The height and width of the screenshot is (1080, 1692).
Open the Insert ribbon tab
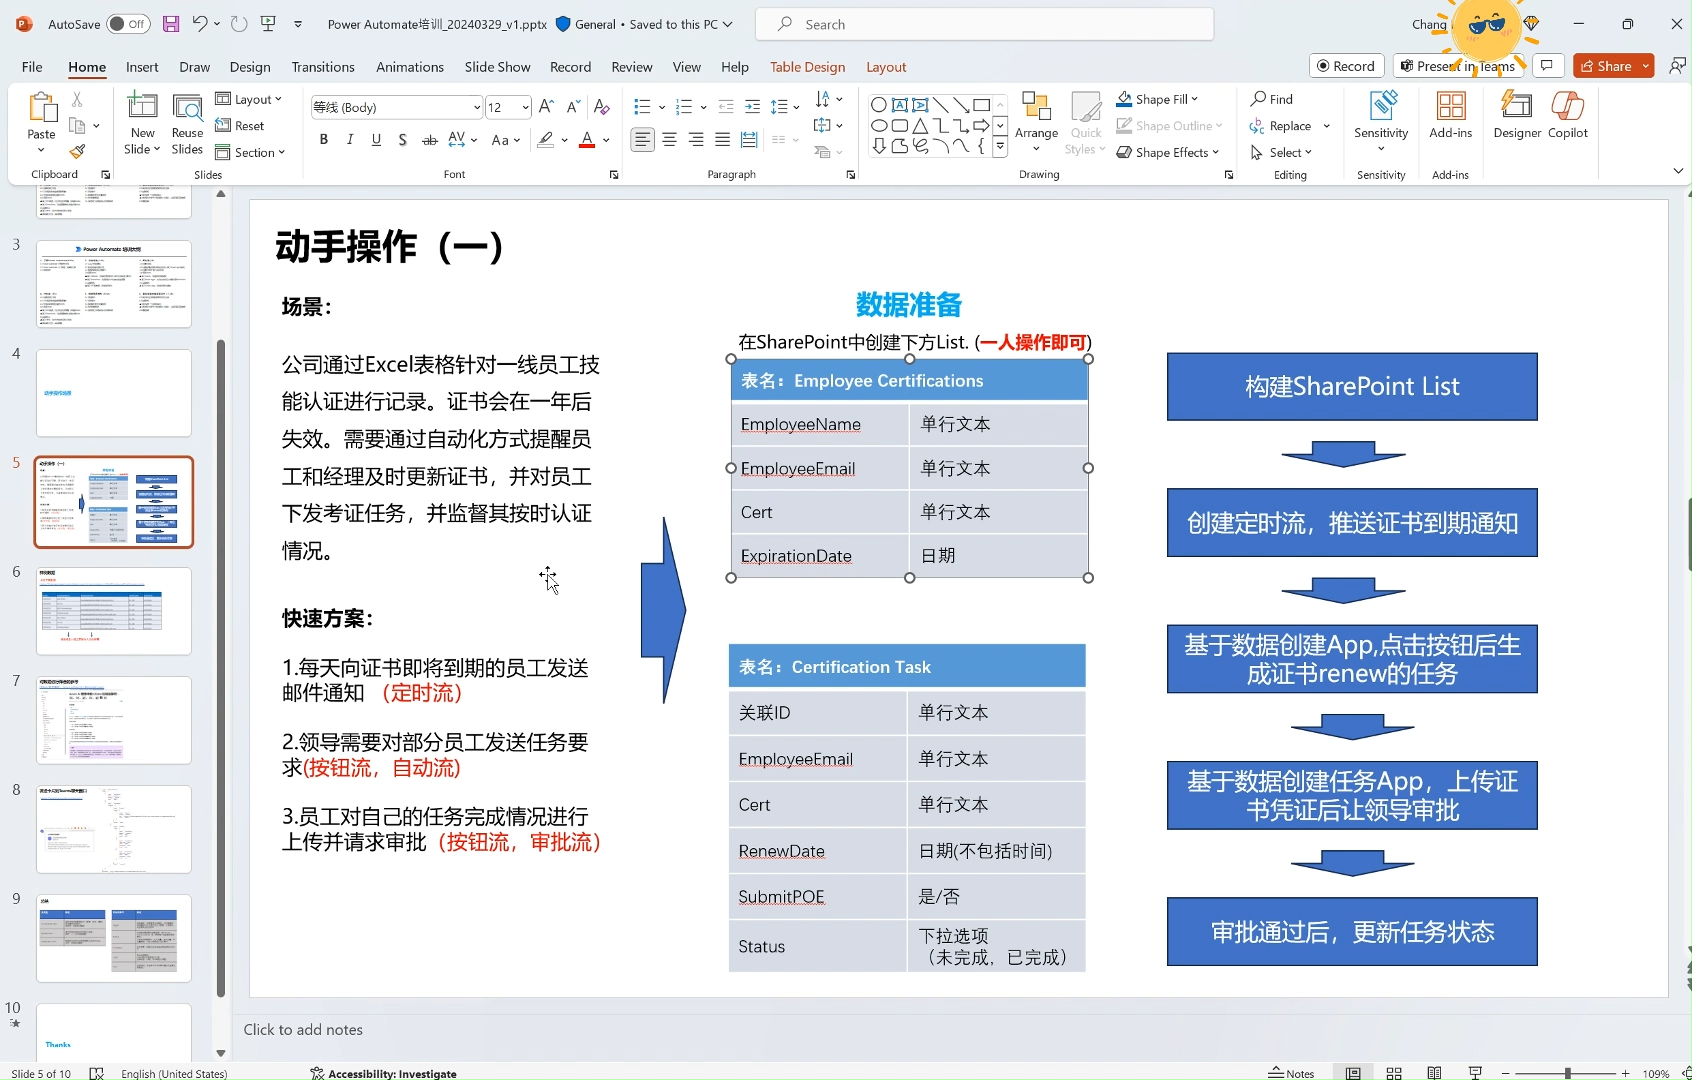click(x=142, y=66)
